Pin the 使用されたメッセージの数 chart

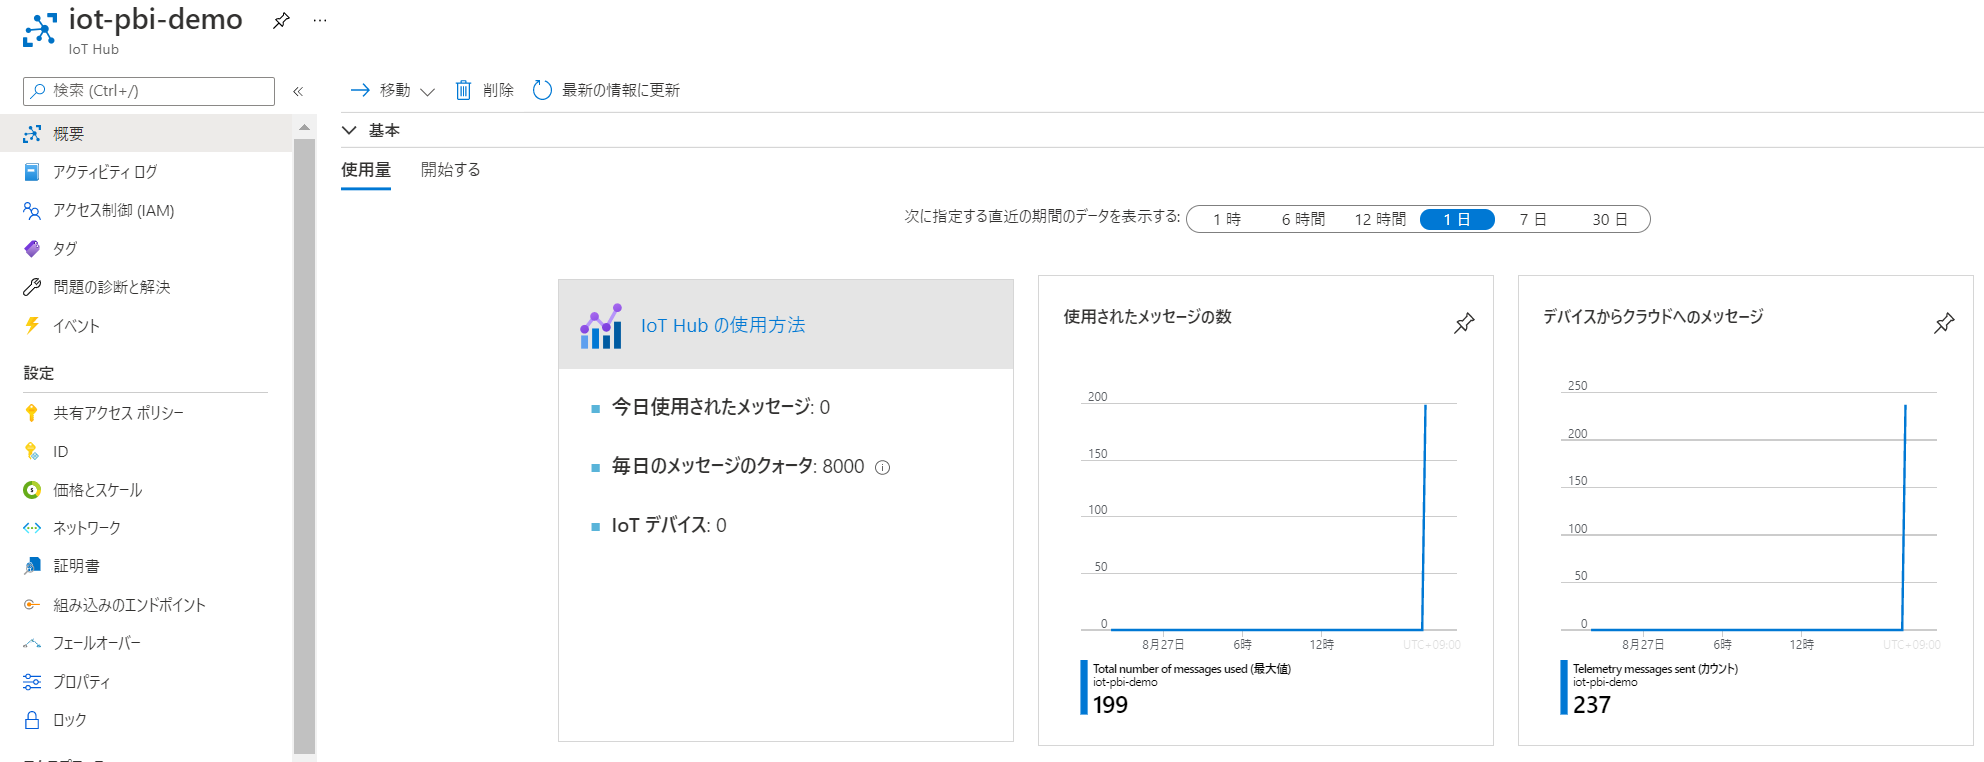[1464, 323]
